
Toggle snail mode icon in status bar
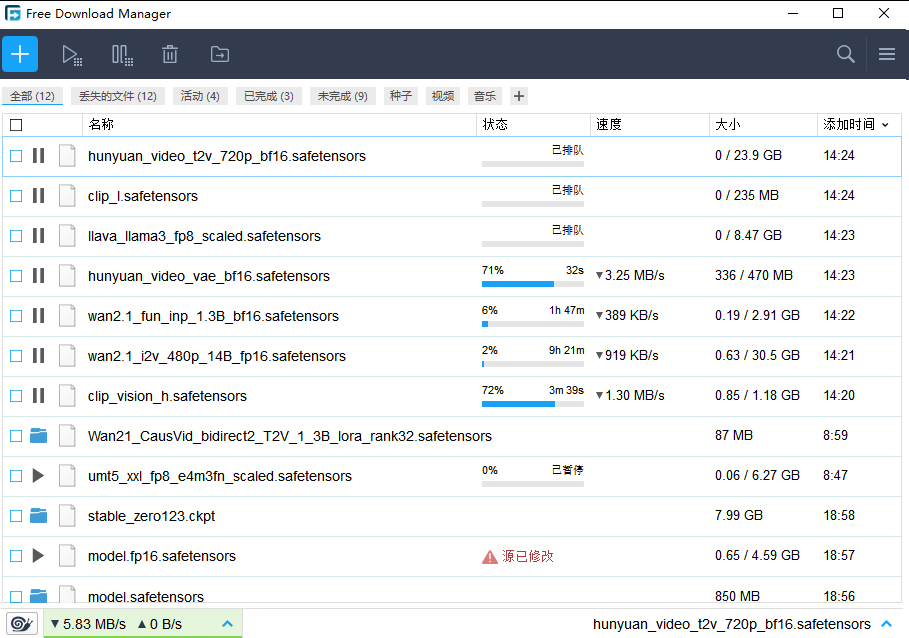coord(22,624)
